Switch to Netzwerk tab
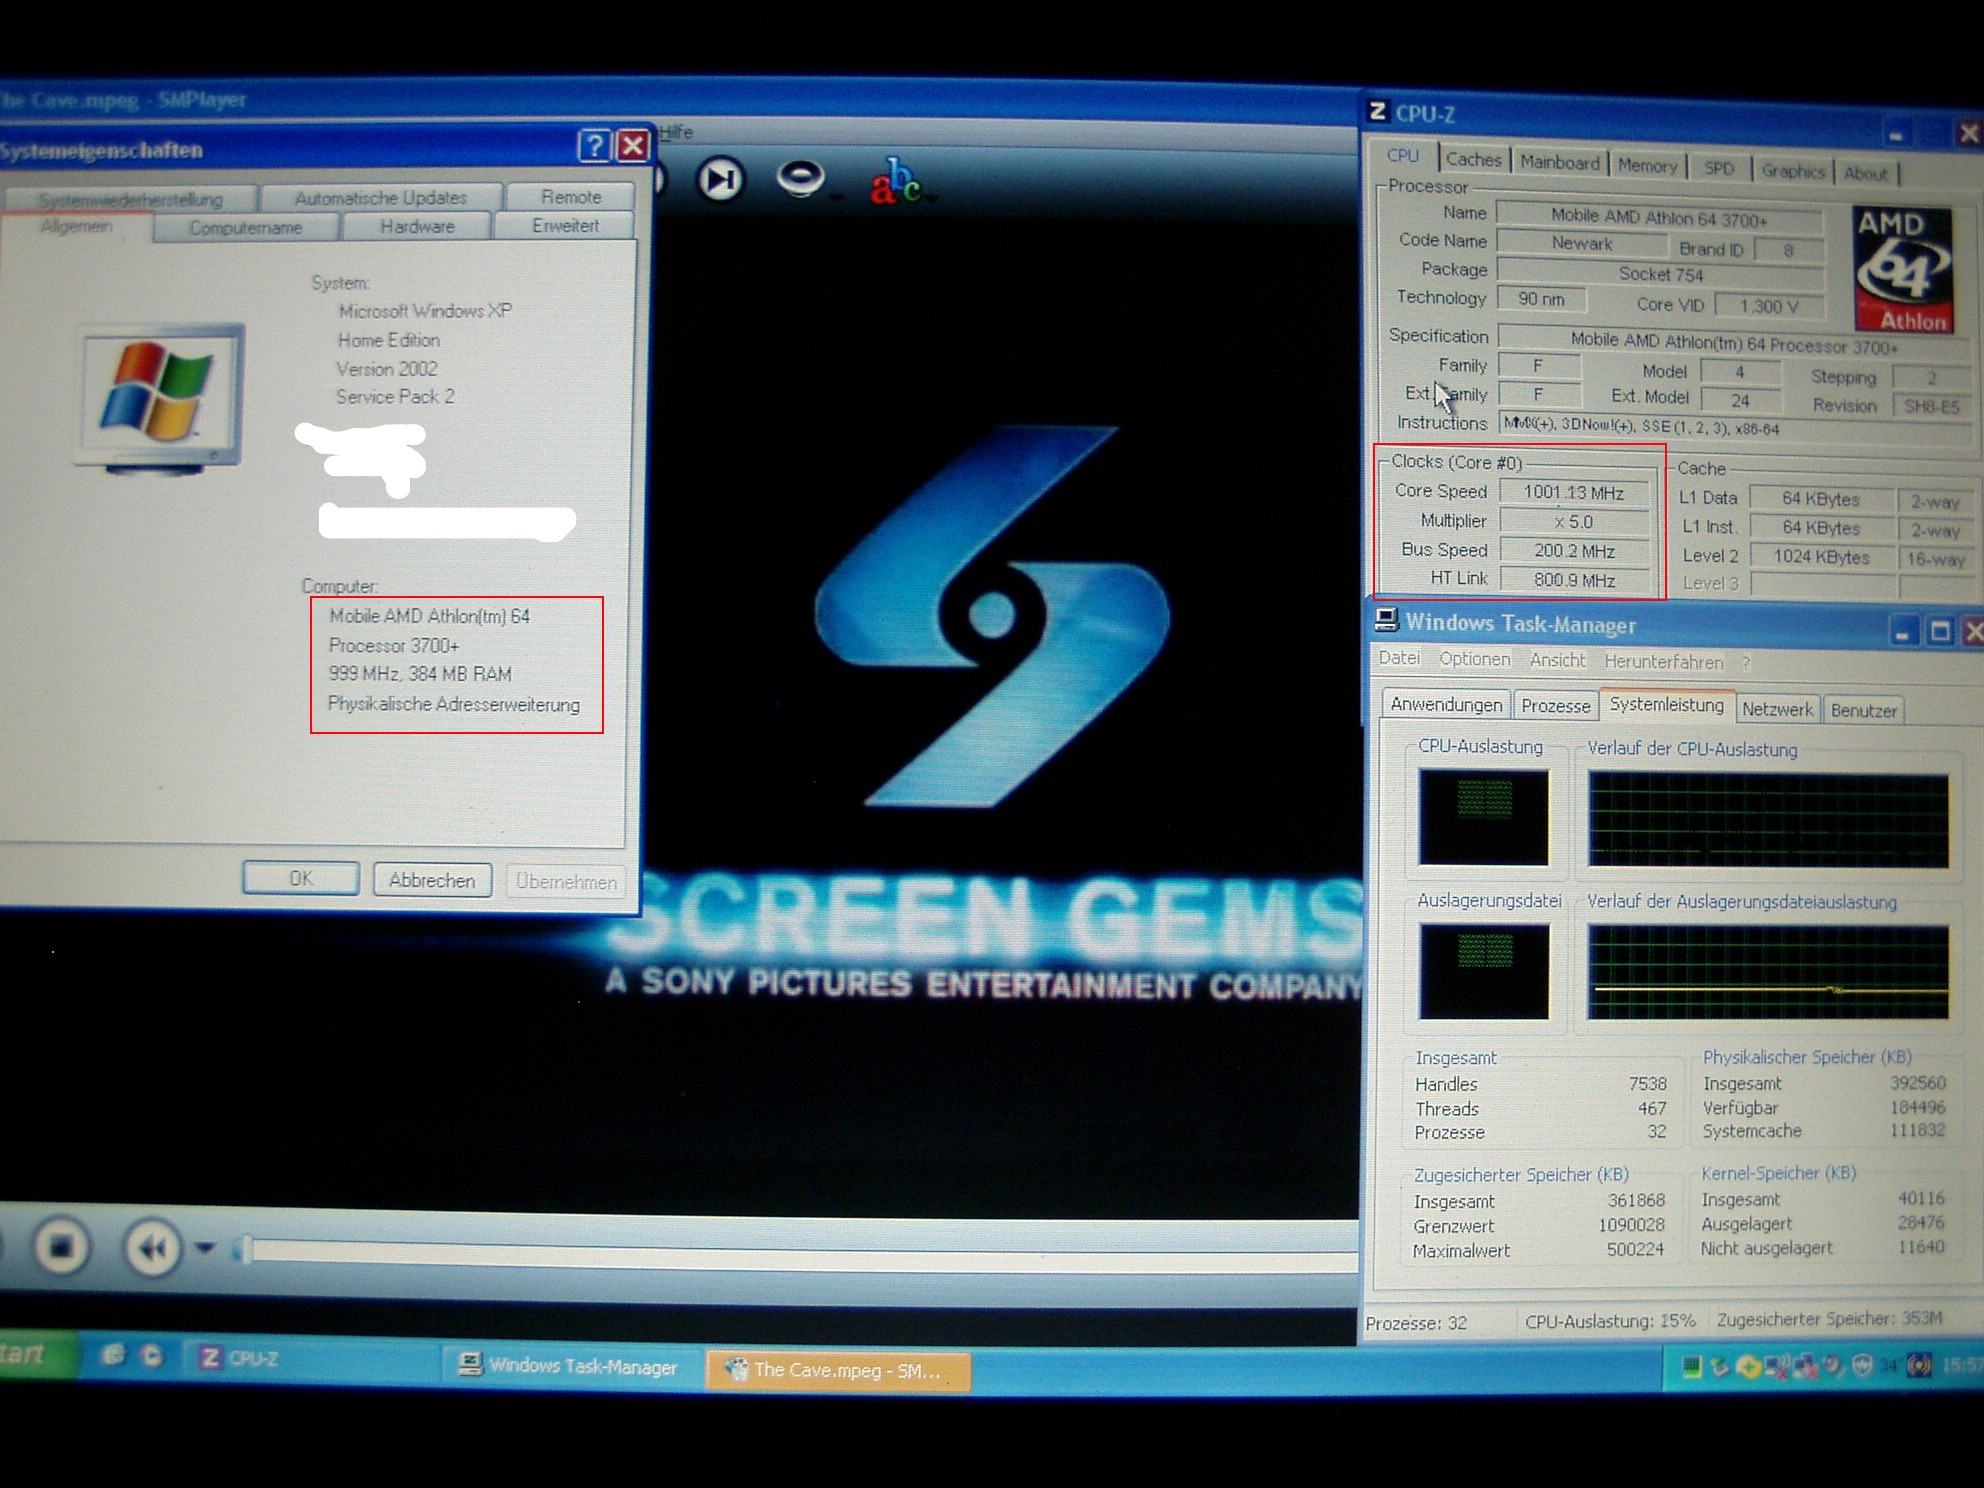 (1777, 709)
